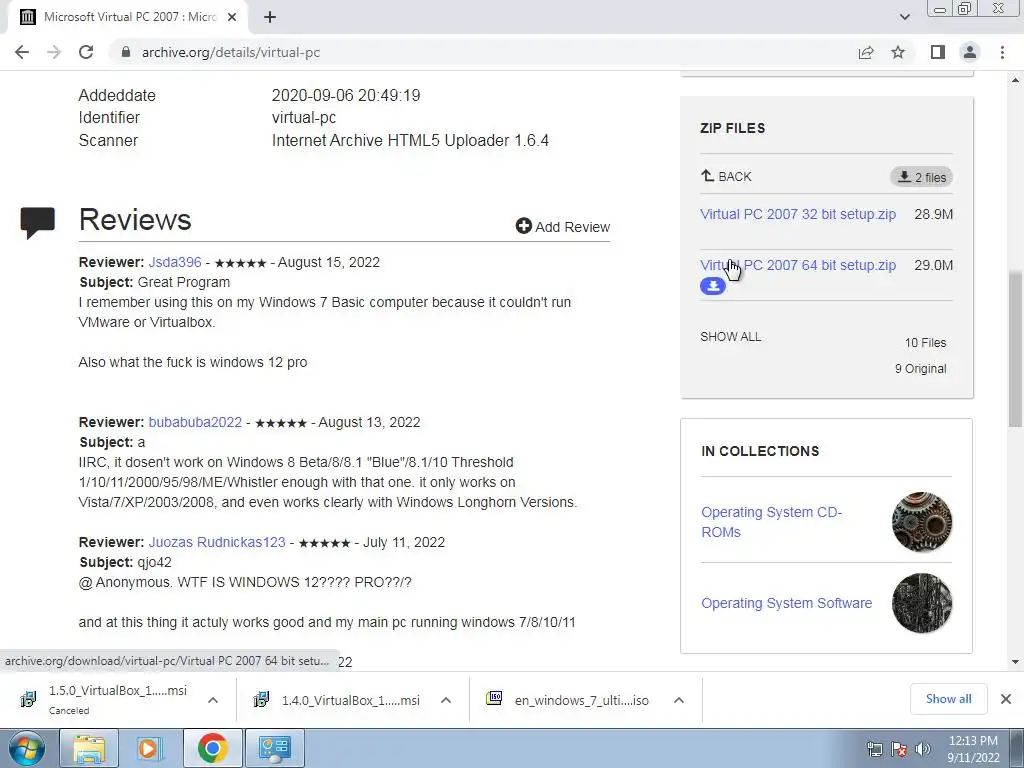This screenshot has height=768, width=1024.
Task: Click the Chrome taskbar icon
Action: pyautogui.click(x=212, y=748)
